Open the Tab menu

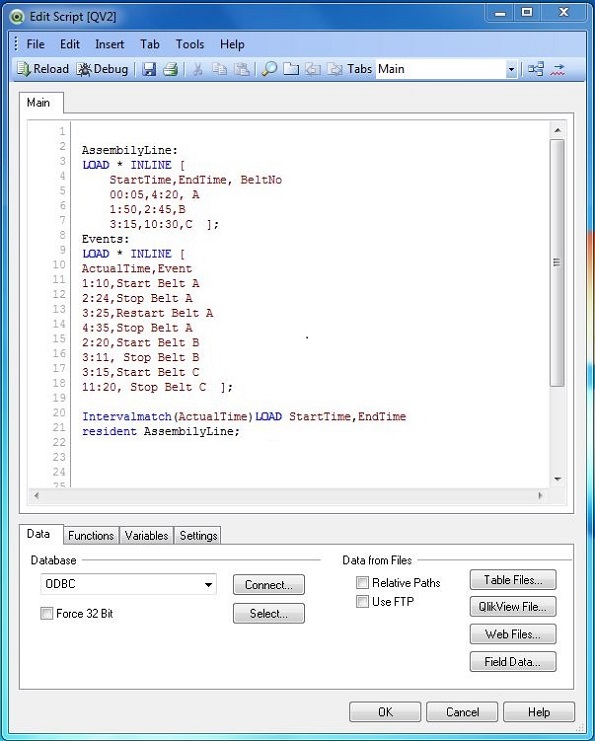[x=149, y=44]
